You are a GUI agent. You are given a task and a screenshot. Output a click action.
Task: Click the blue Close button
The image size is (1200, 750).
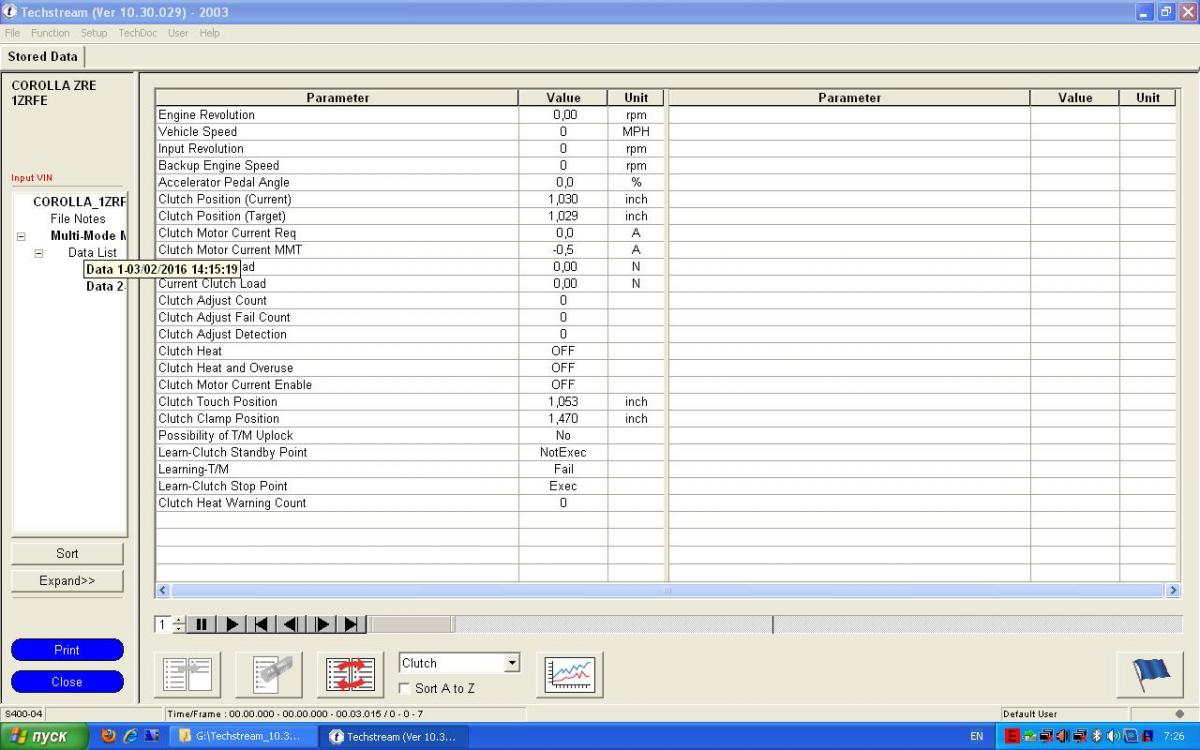[x=67, y=682]
